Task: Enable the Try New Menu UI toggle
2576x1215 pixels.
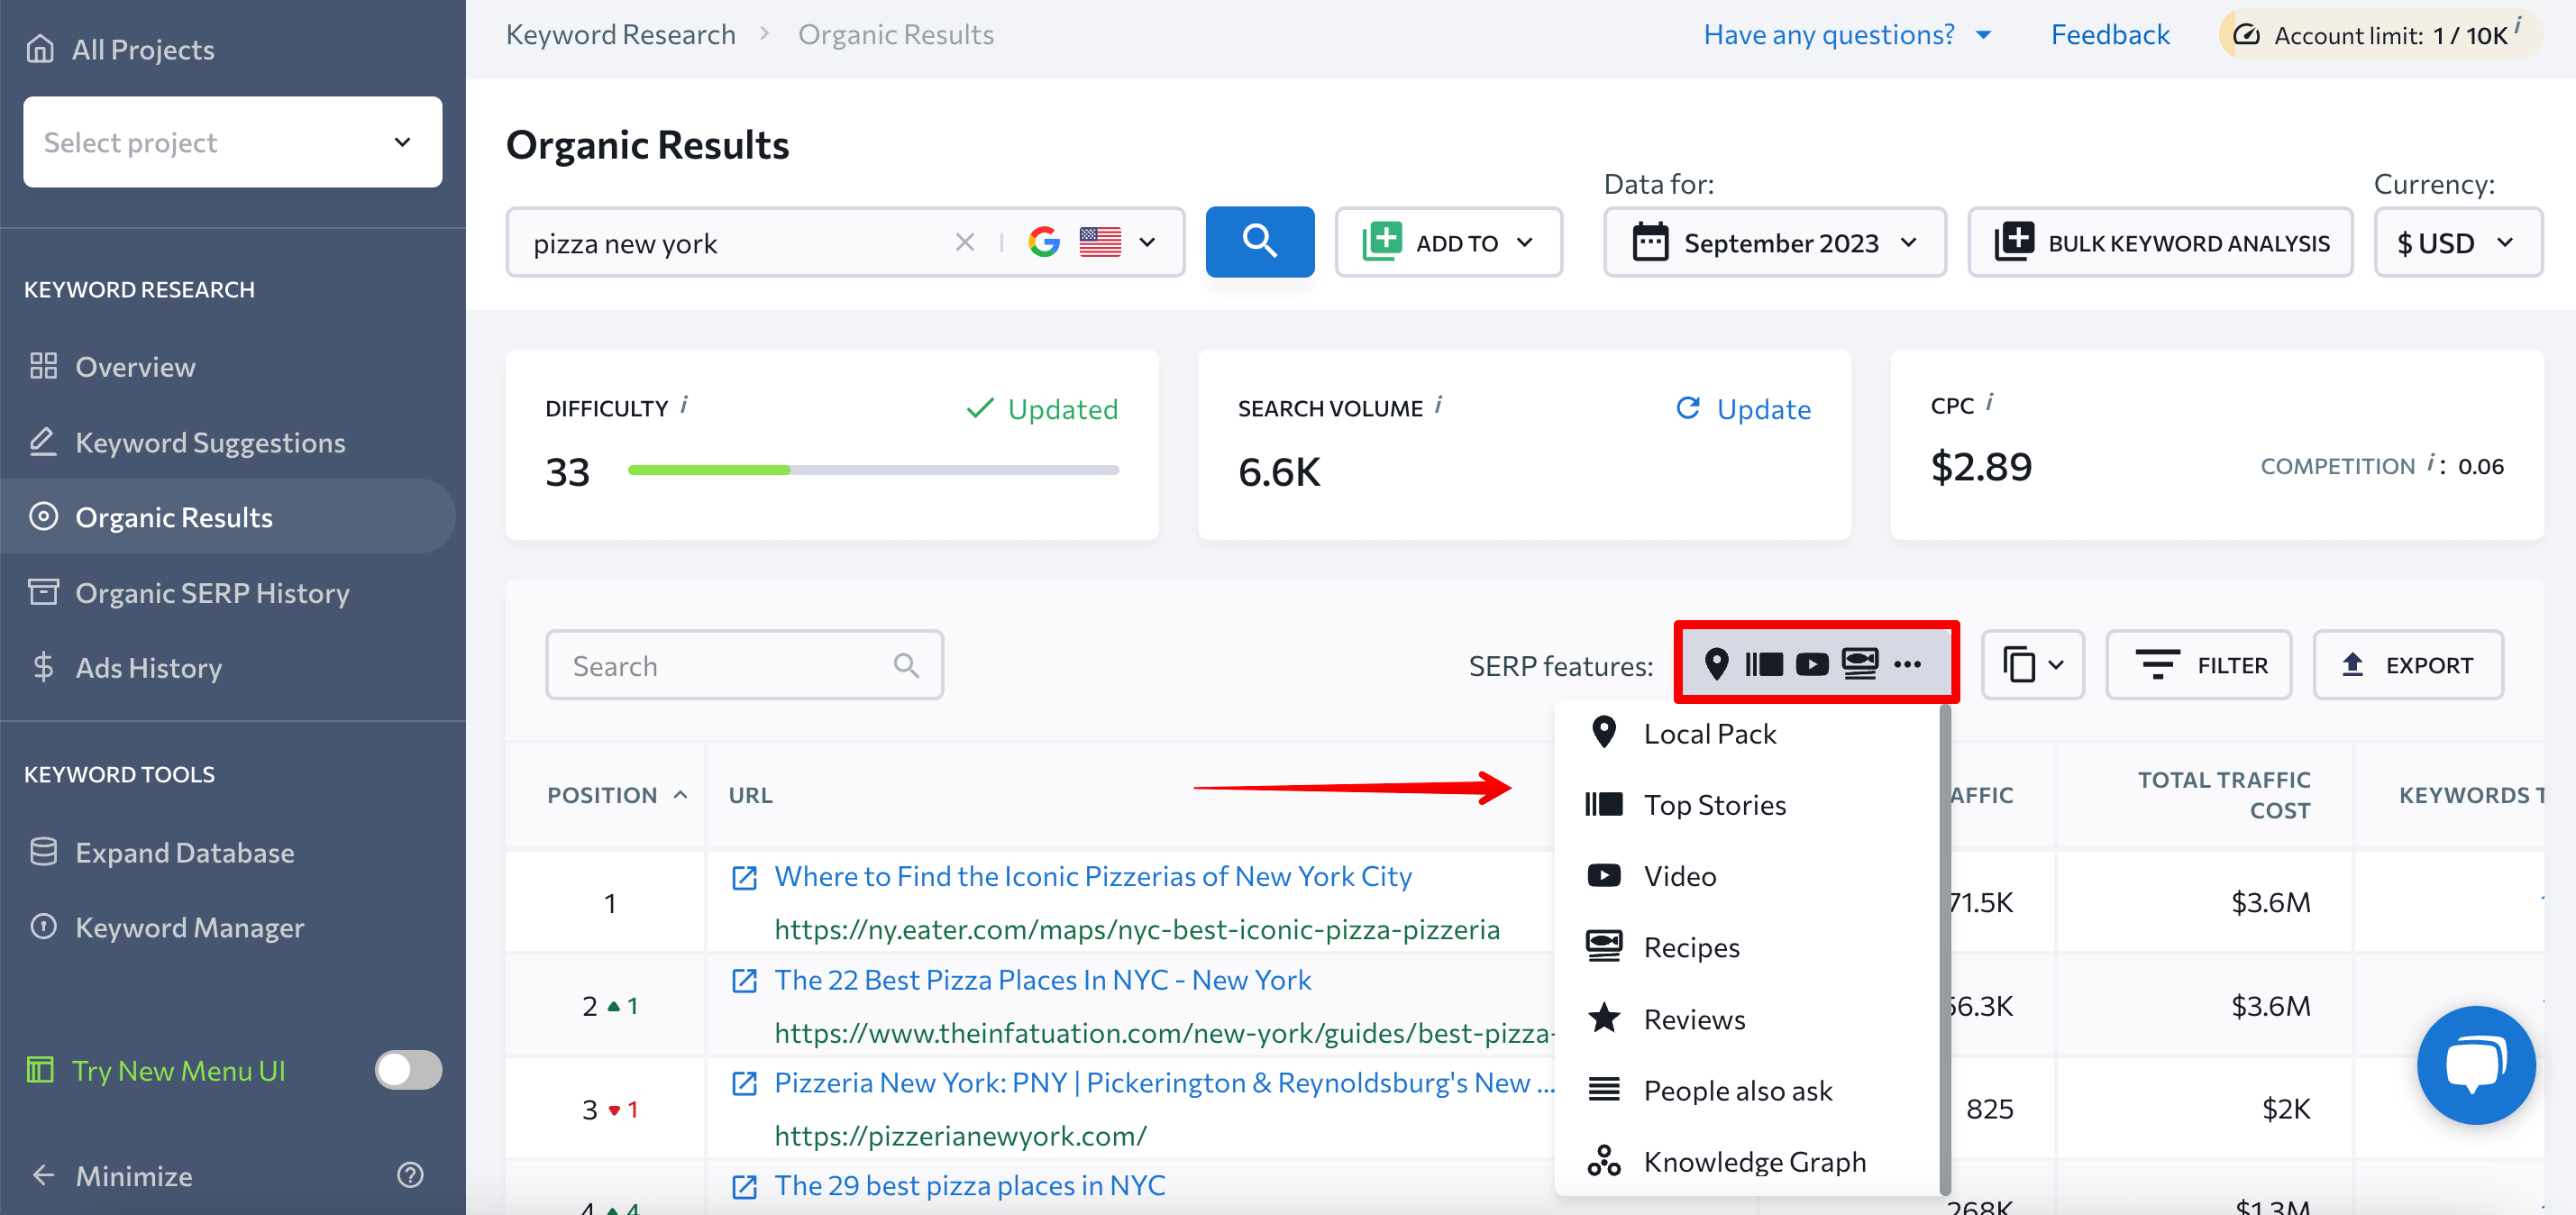Action: coord(408,1070)
